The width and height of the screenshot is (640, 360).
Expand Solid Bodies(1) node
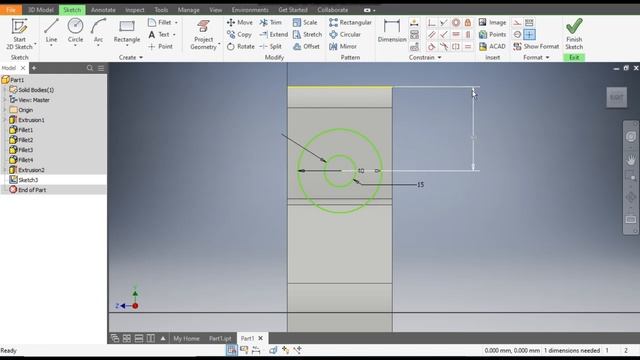(5, 90)
